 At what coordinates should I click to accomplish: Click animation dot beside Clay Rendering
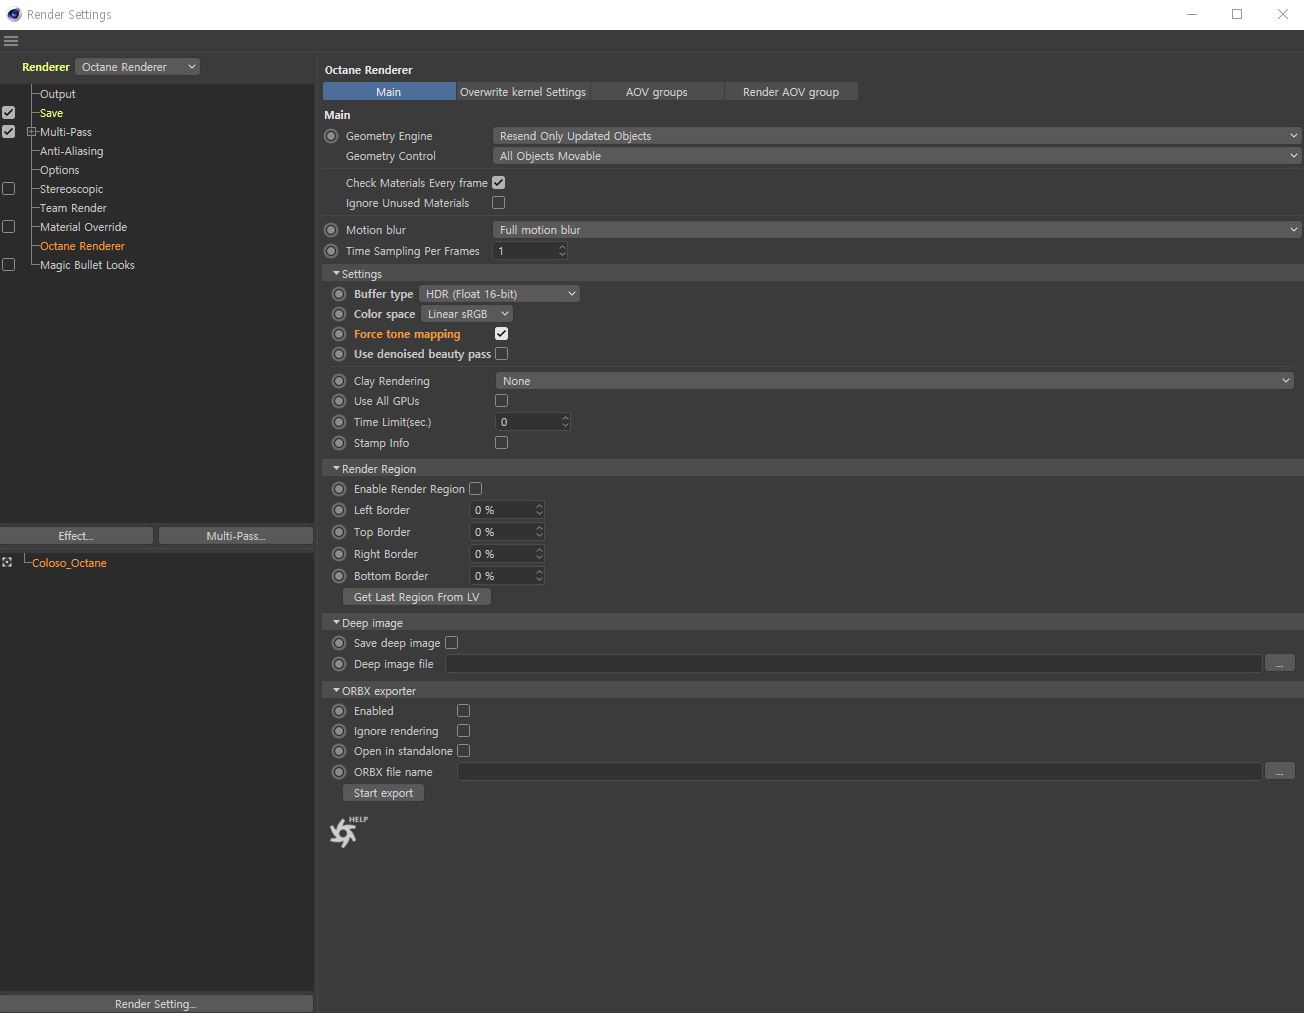coord(339,381)
